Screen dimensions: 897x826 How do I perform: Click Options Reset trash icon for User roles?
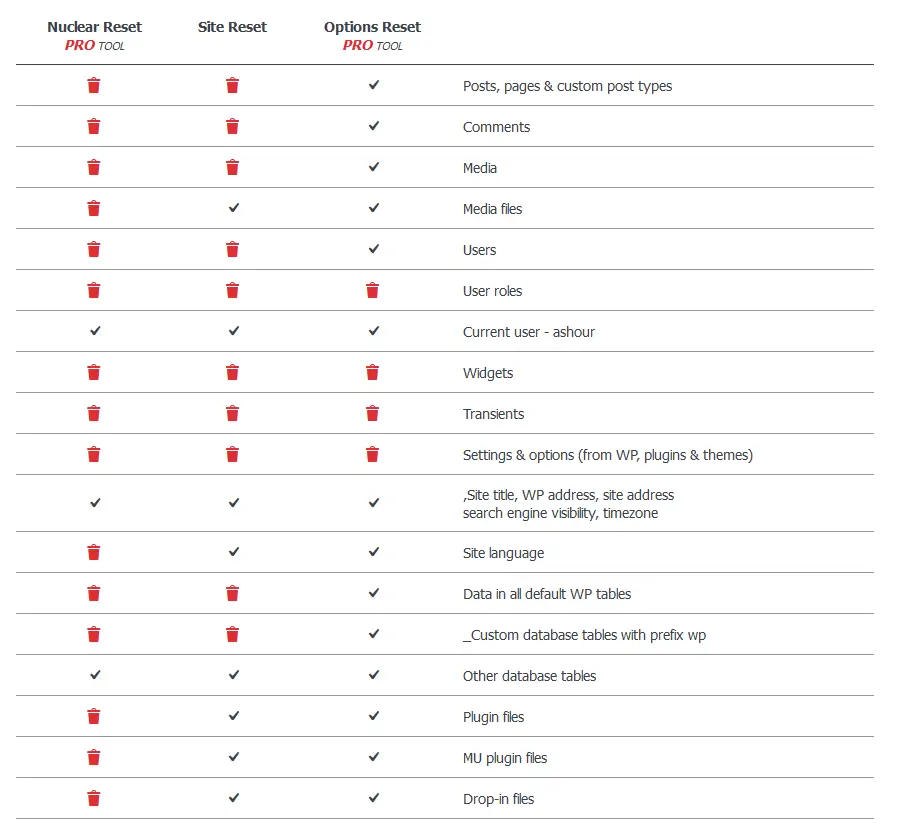(x=373, y=291)
